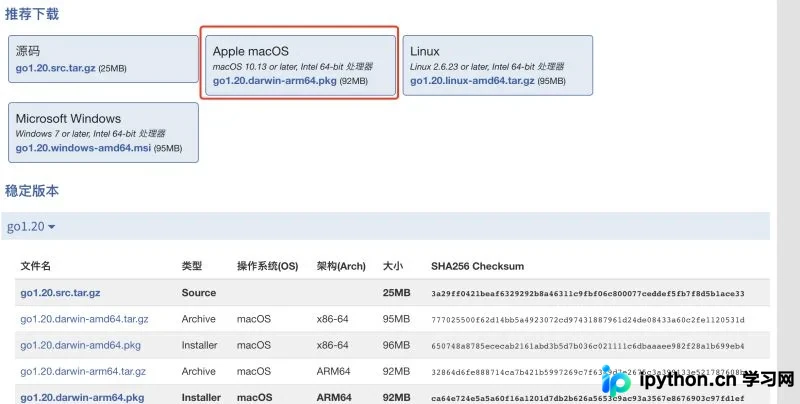This screenshot has width=800, height=404.
Task: Click the Source type cell
Action: (198, 293)
